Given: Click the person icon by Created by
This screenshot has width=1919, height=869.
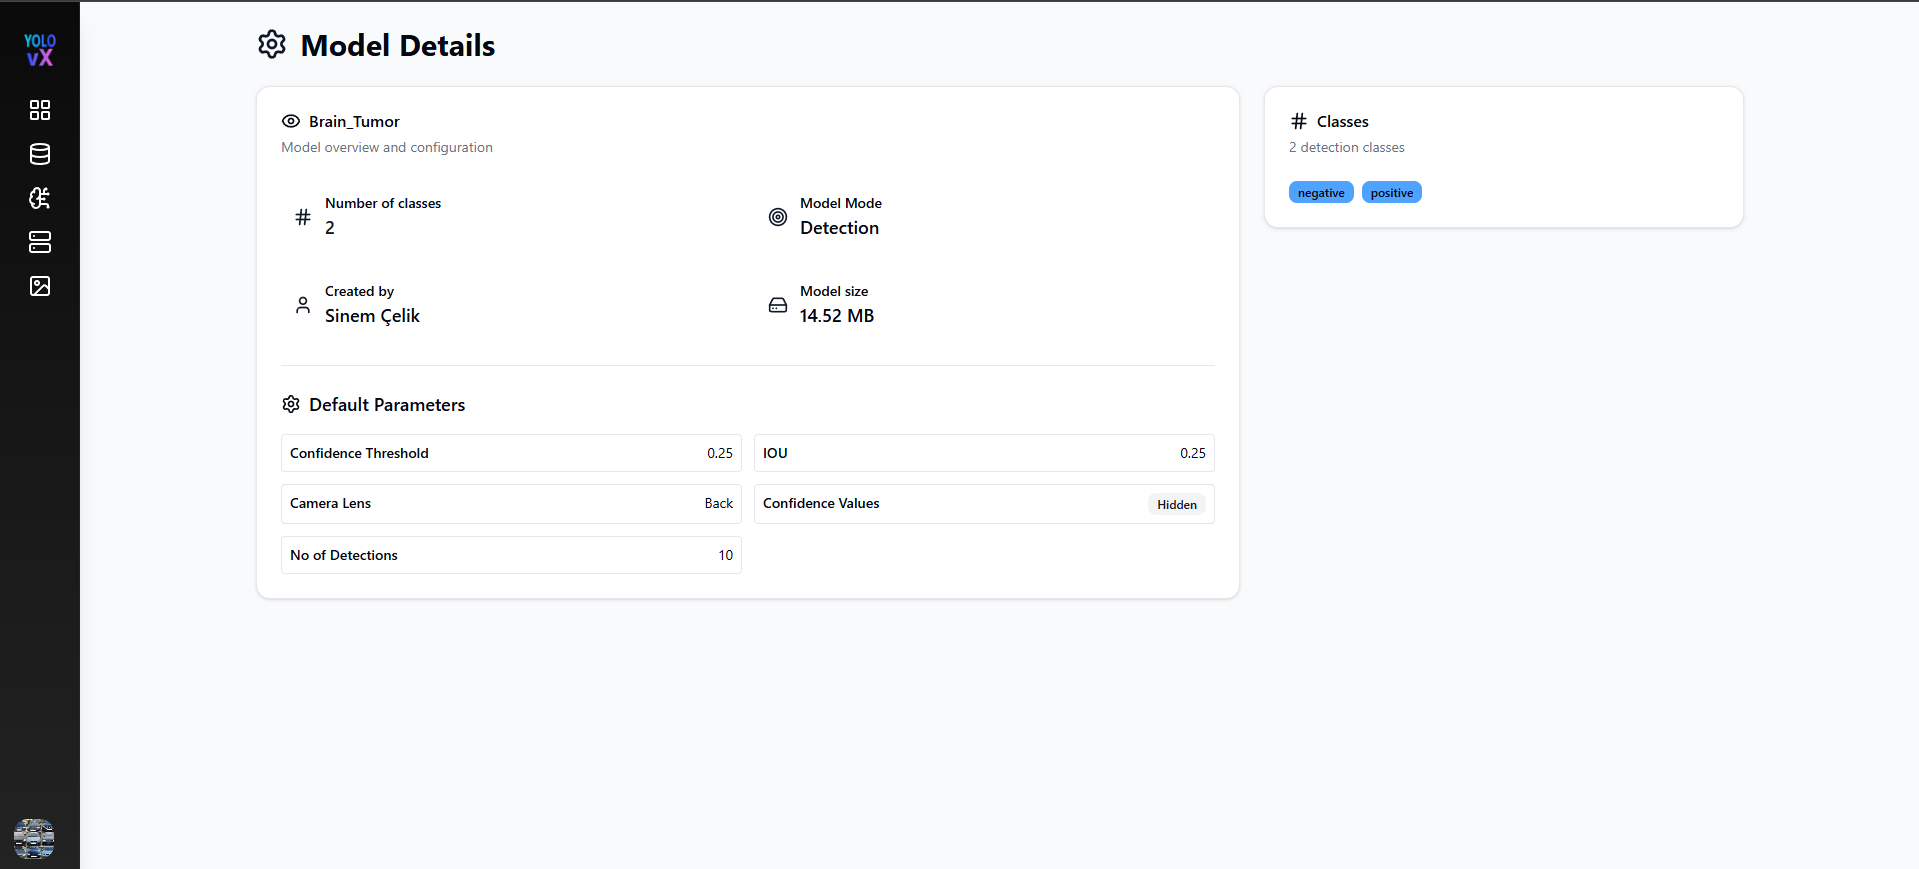Looking at the screenshot, I should point(303,305).
